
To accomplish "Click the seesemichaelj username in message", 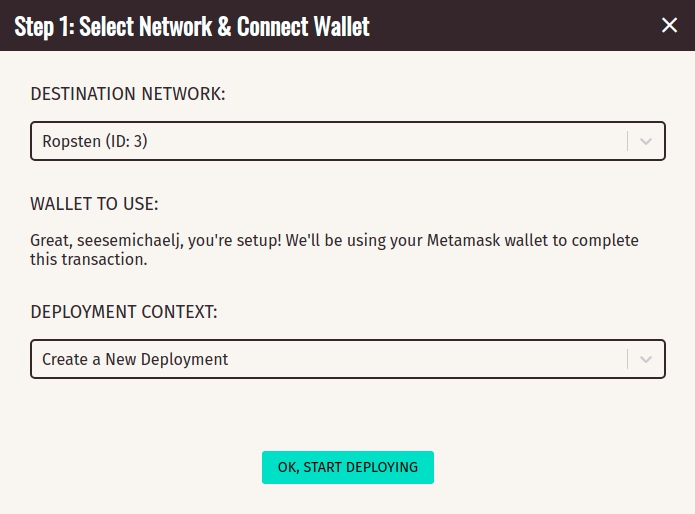I will pos(129,241).
